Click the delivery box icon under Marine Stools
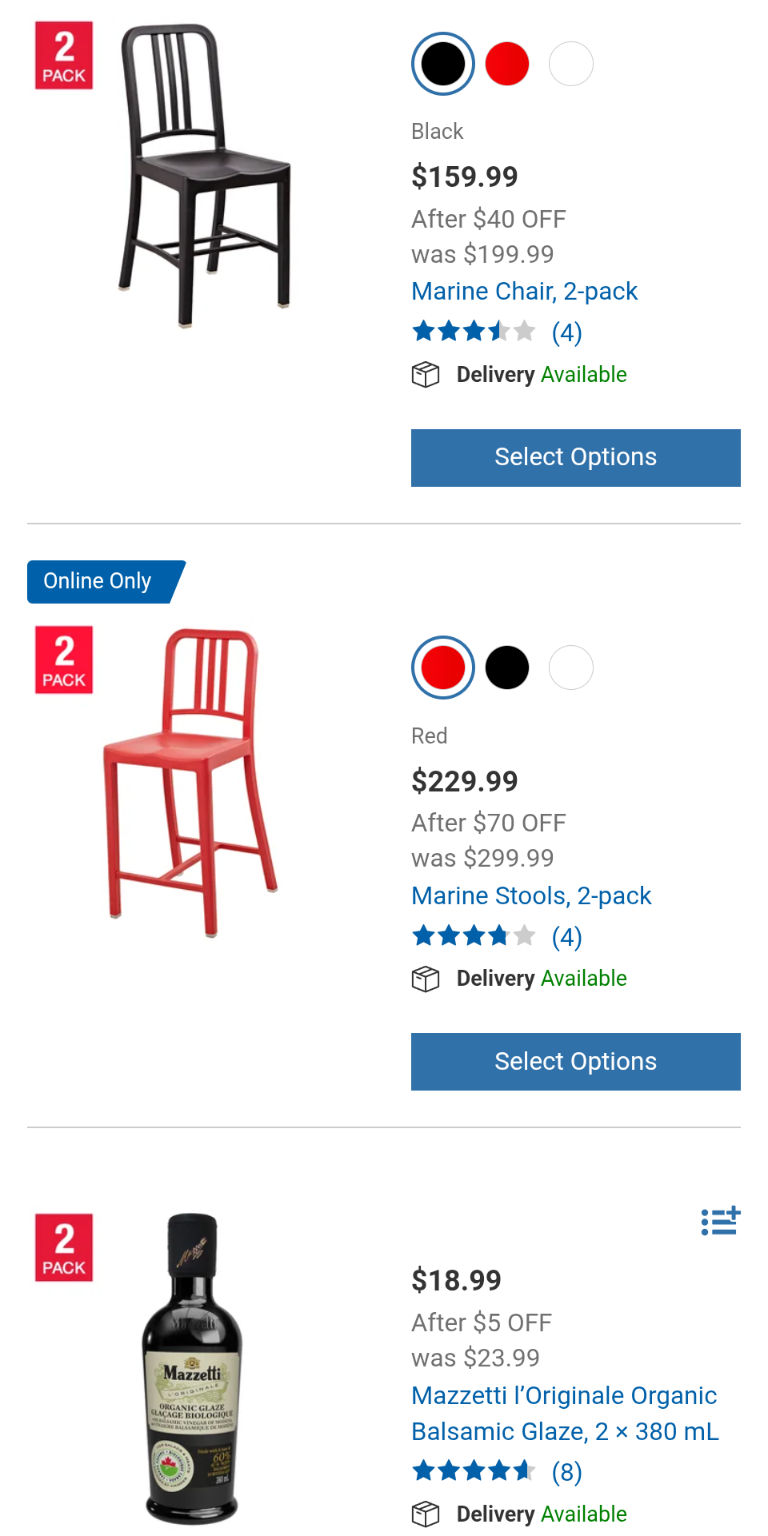Screen dimensions: 768x1536 tap(426, 979)
